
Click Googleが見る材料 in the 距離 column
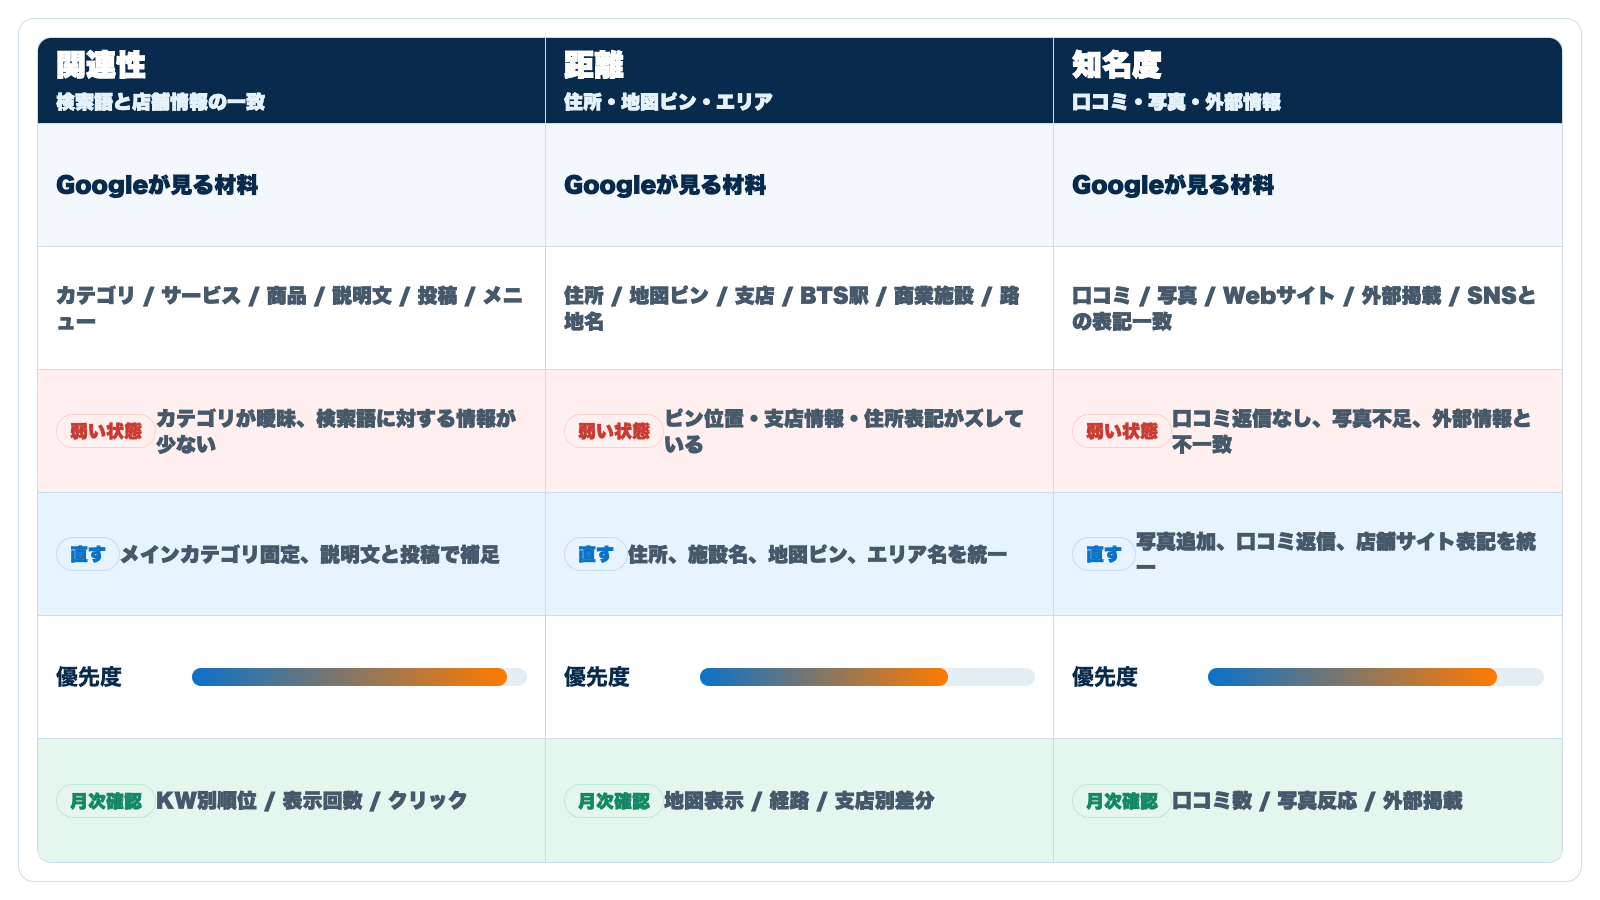pos(665,185)
